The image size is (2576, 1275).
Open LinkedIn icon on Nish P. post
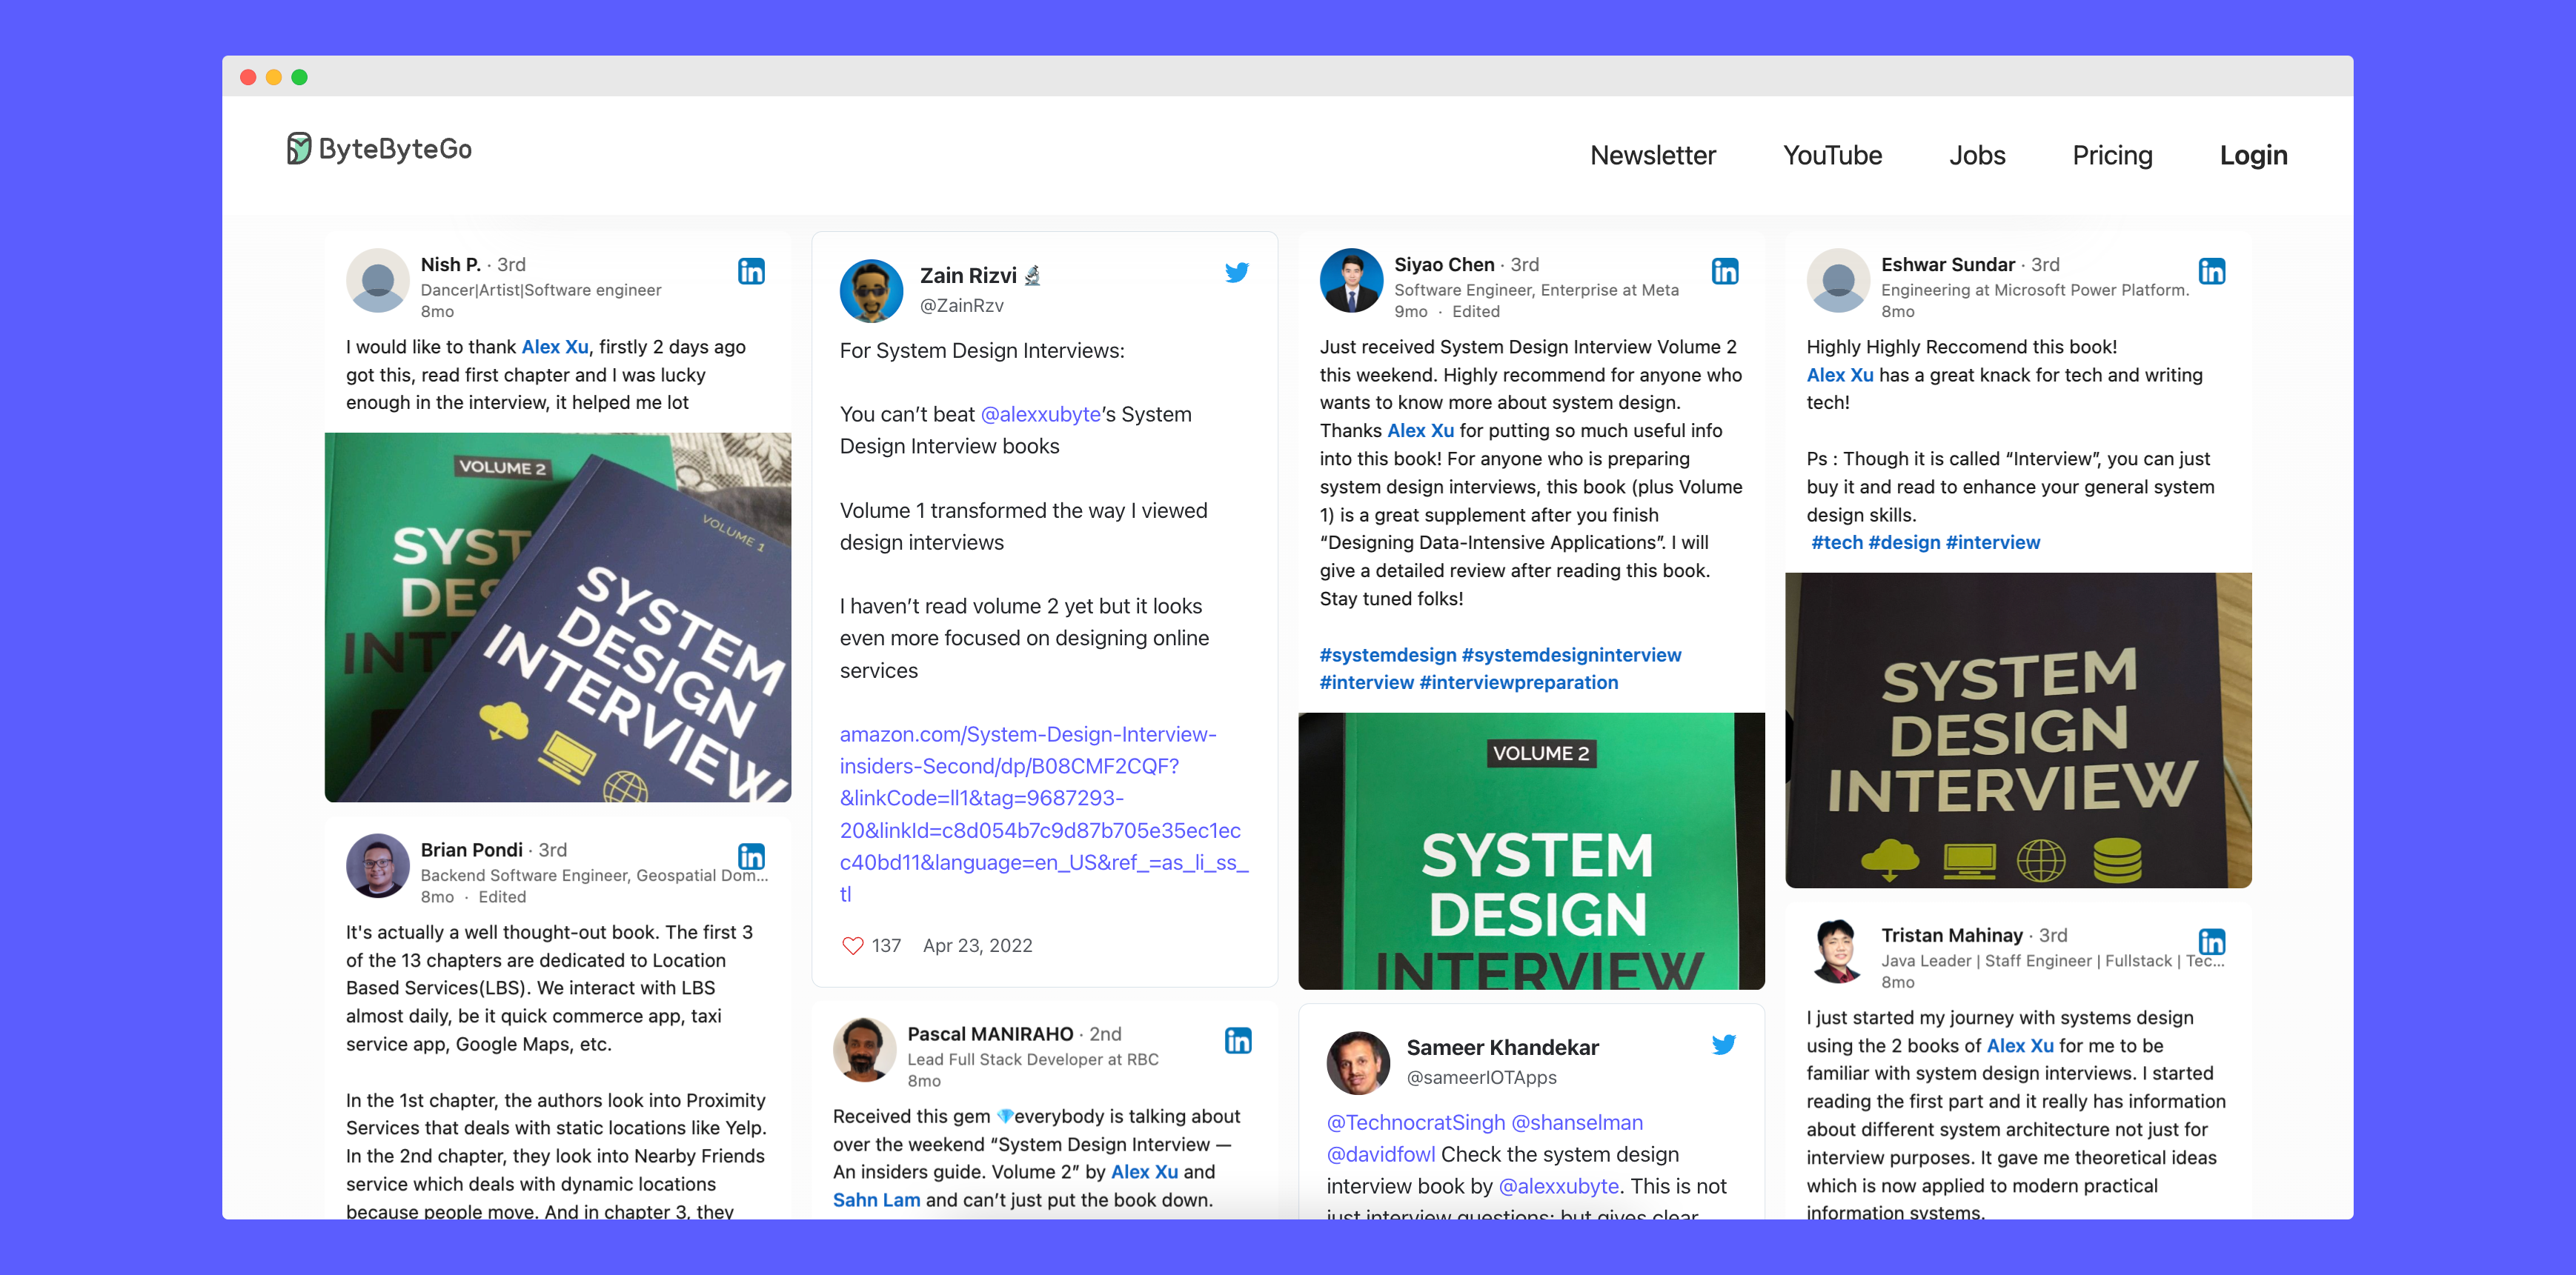[751, 271]
